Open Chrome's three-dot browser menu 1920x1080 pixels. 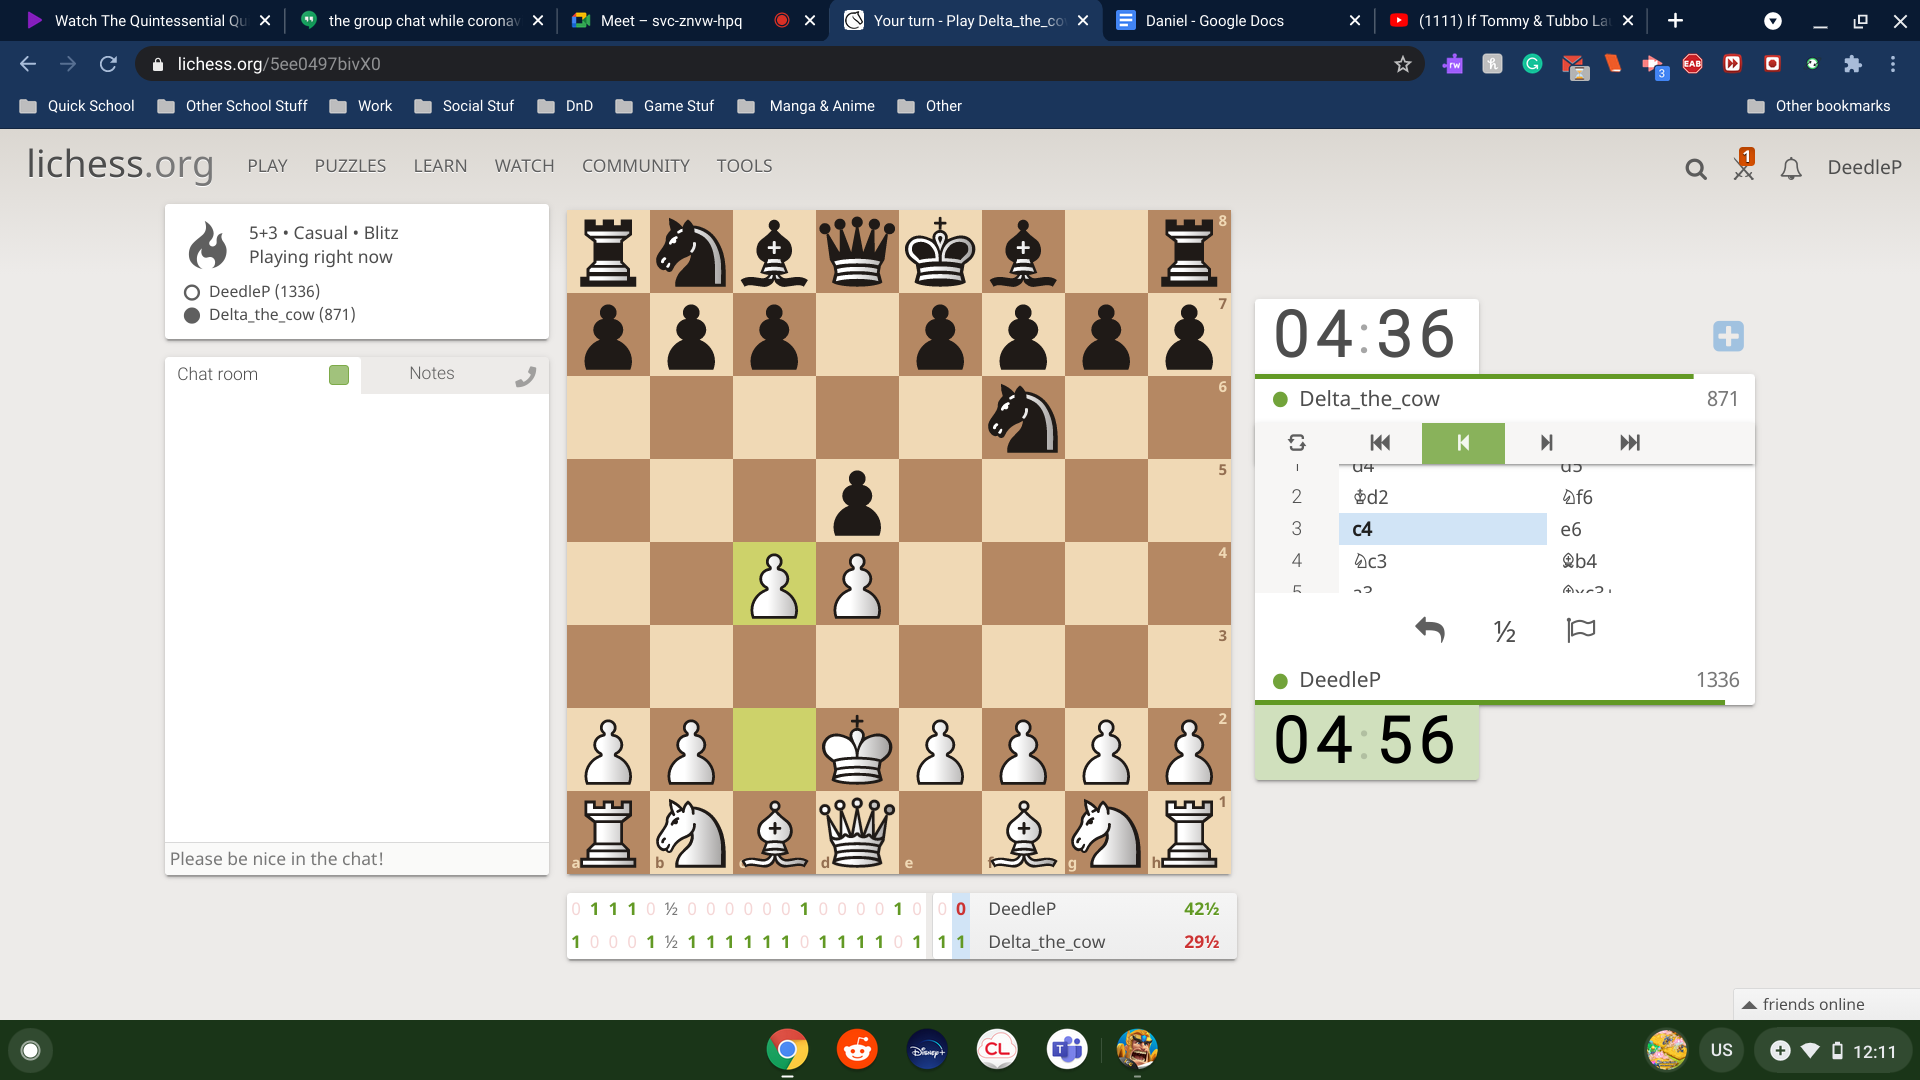1892,64
